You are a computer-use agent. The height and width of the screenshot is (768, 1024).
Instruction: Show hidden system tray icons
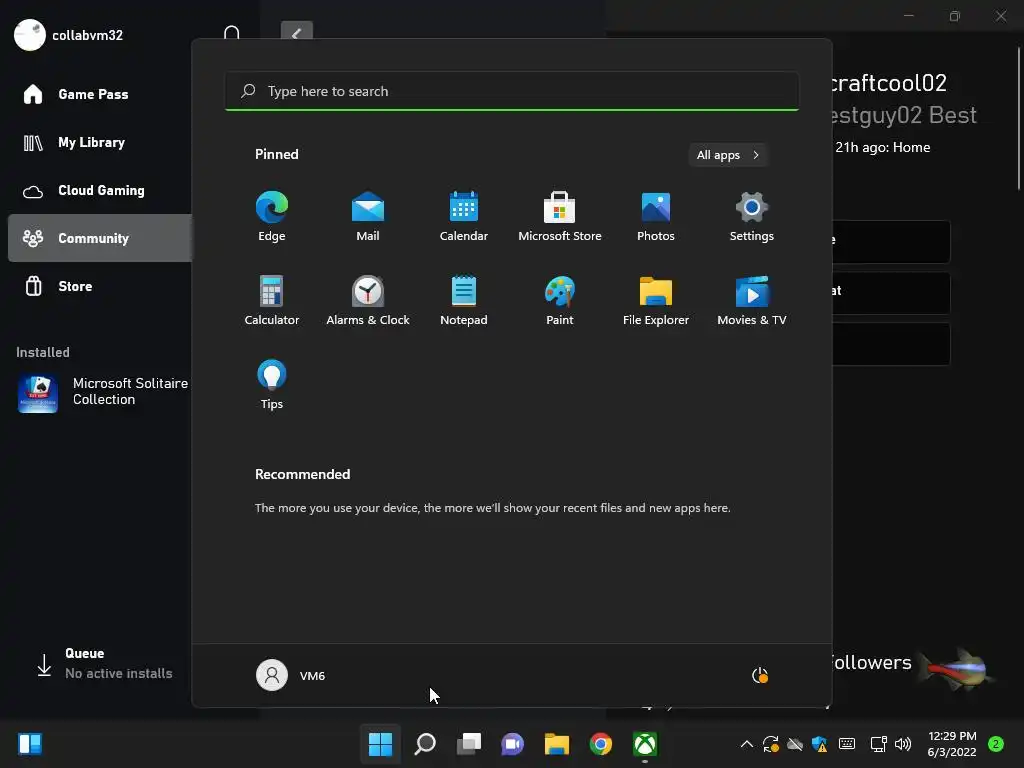coord(746,744)
